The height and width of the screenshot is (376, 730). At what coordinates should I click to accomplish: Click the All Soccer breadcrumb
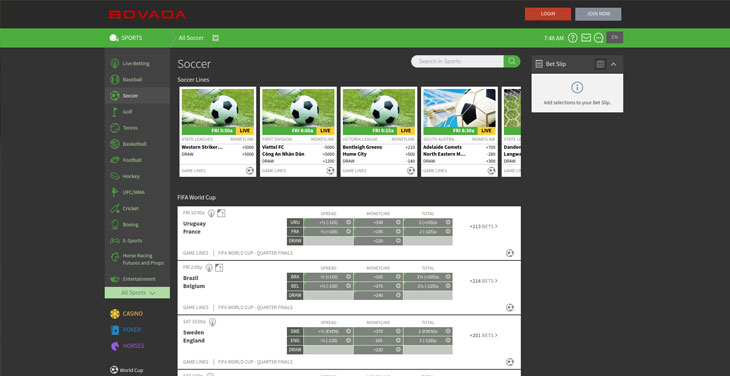[191, 38]
